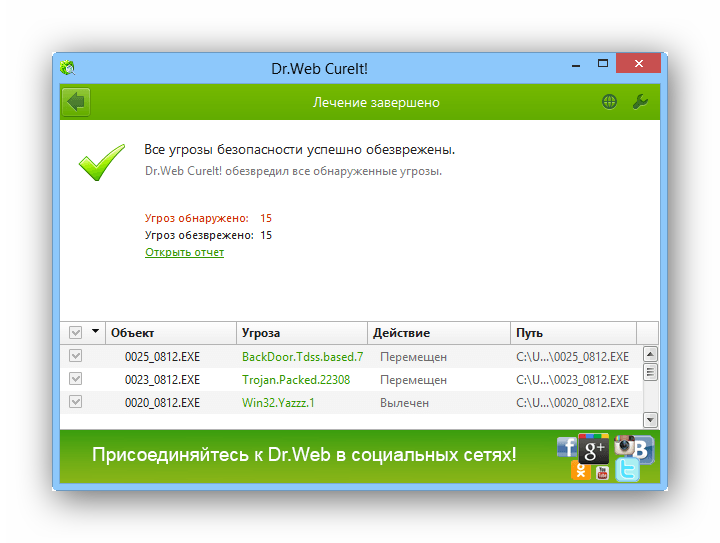Screen dimensions: 720x543
Task: Toggle checkbox for 0023_0812.EXE
Action: tap(75, 379)
